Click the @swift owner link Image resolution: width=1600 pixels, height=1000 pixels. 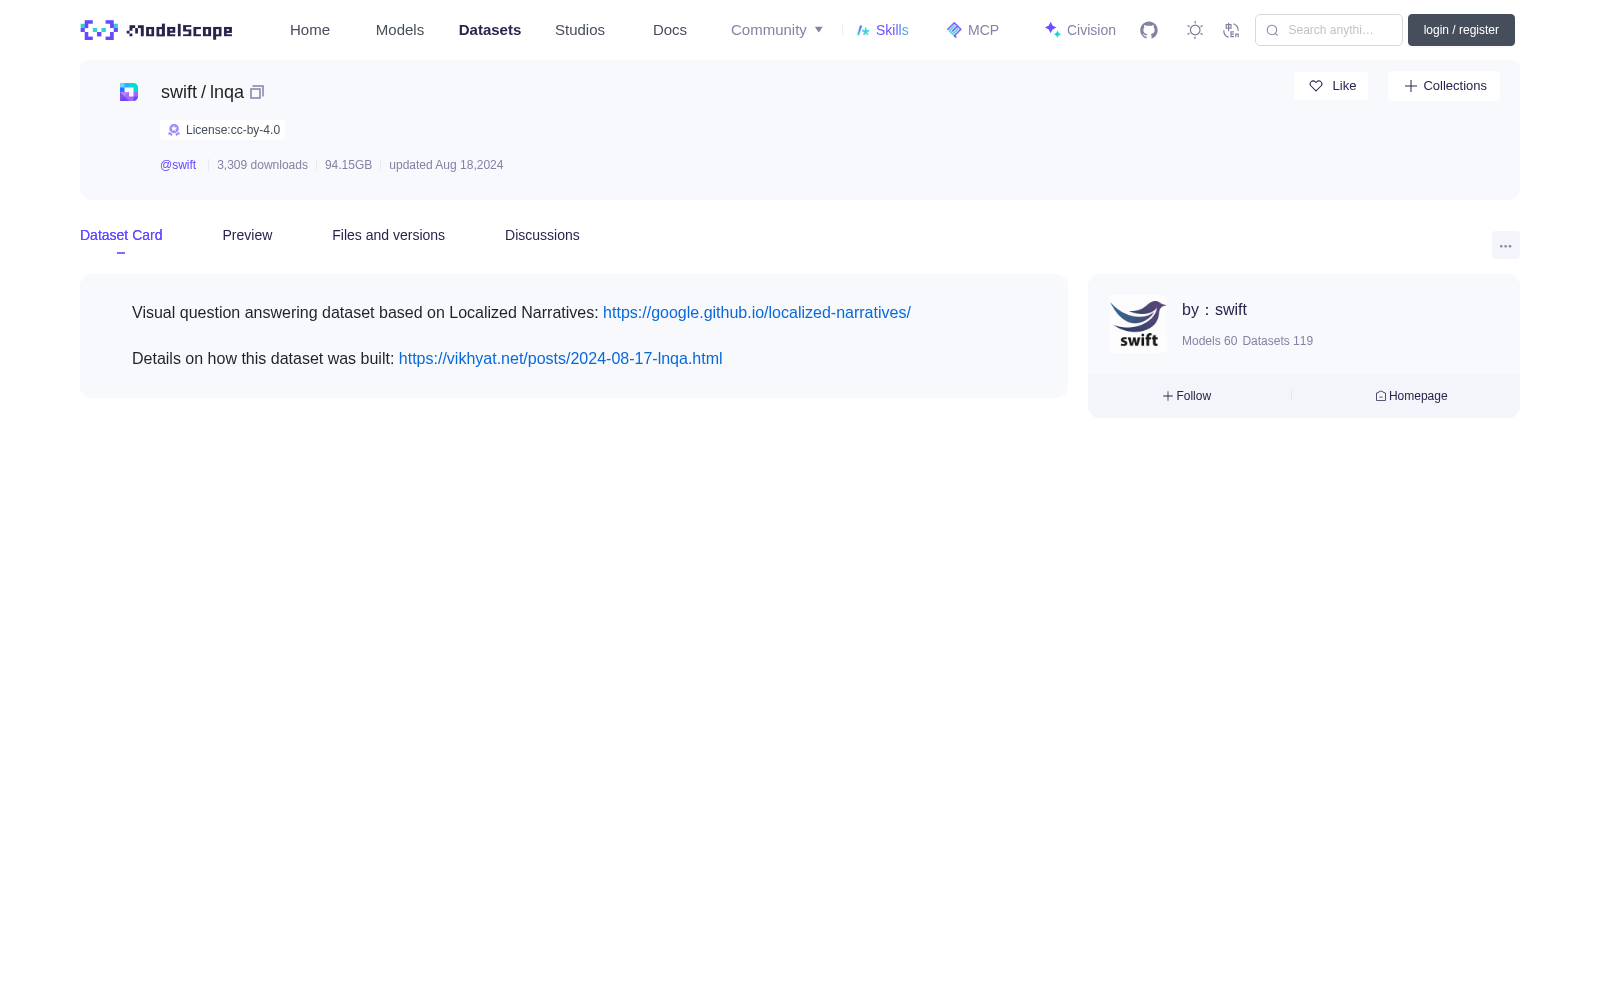(x=178, y=165)
